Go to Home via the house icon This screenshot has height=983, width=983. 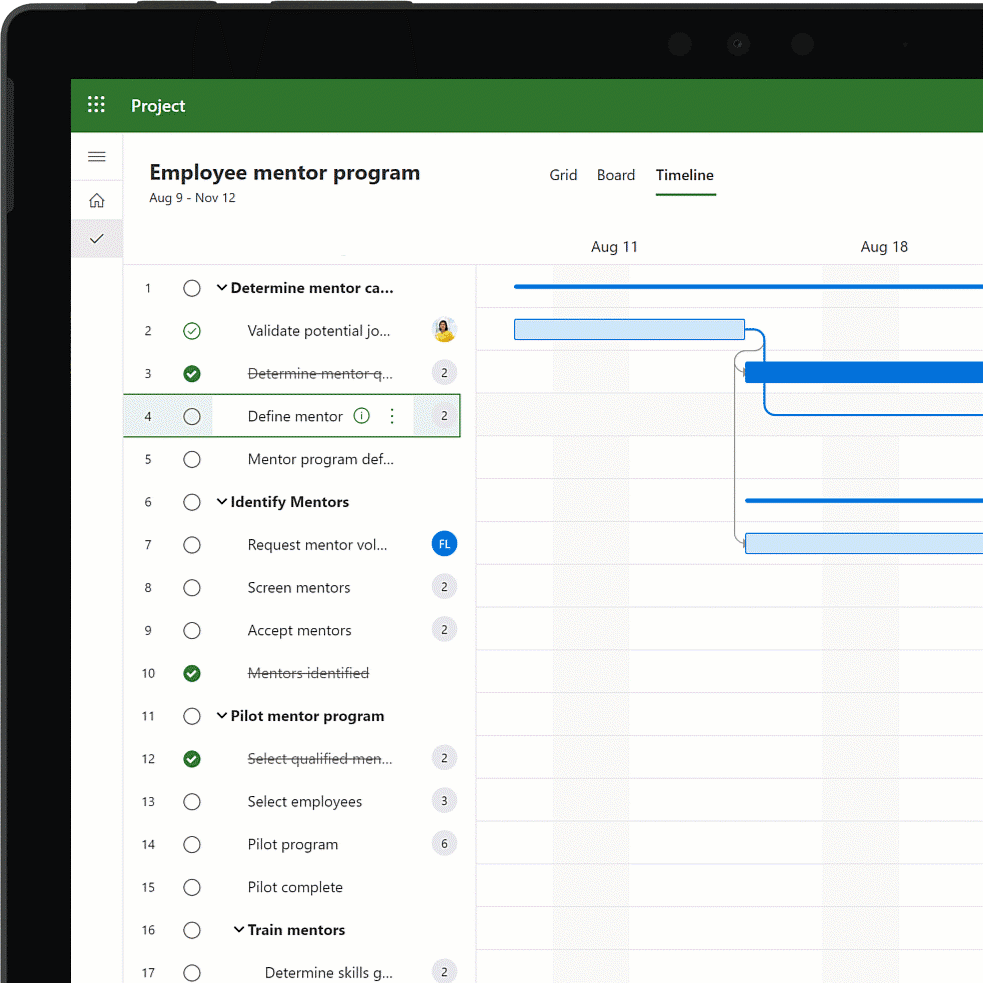point(97,201)
